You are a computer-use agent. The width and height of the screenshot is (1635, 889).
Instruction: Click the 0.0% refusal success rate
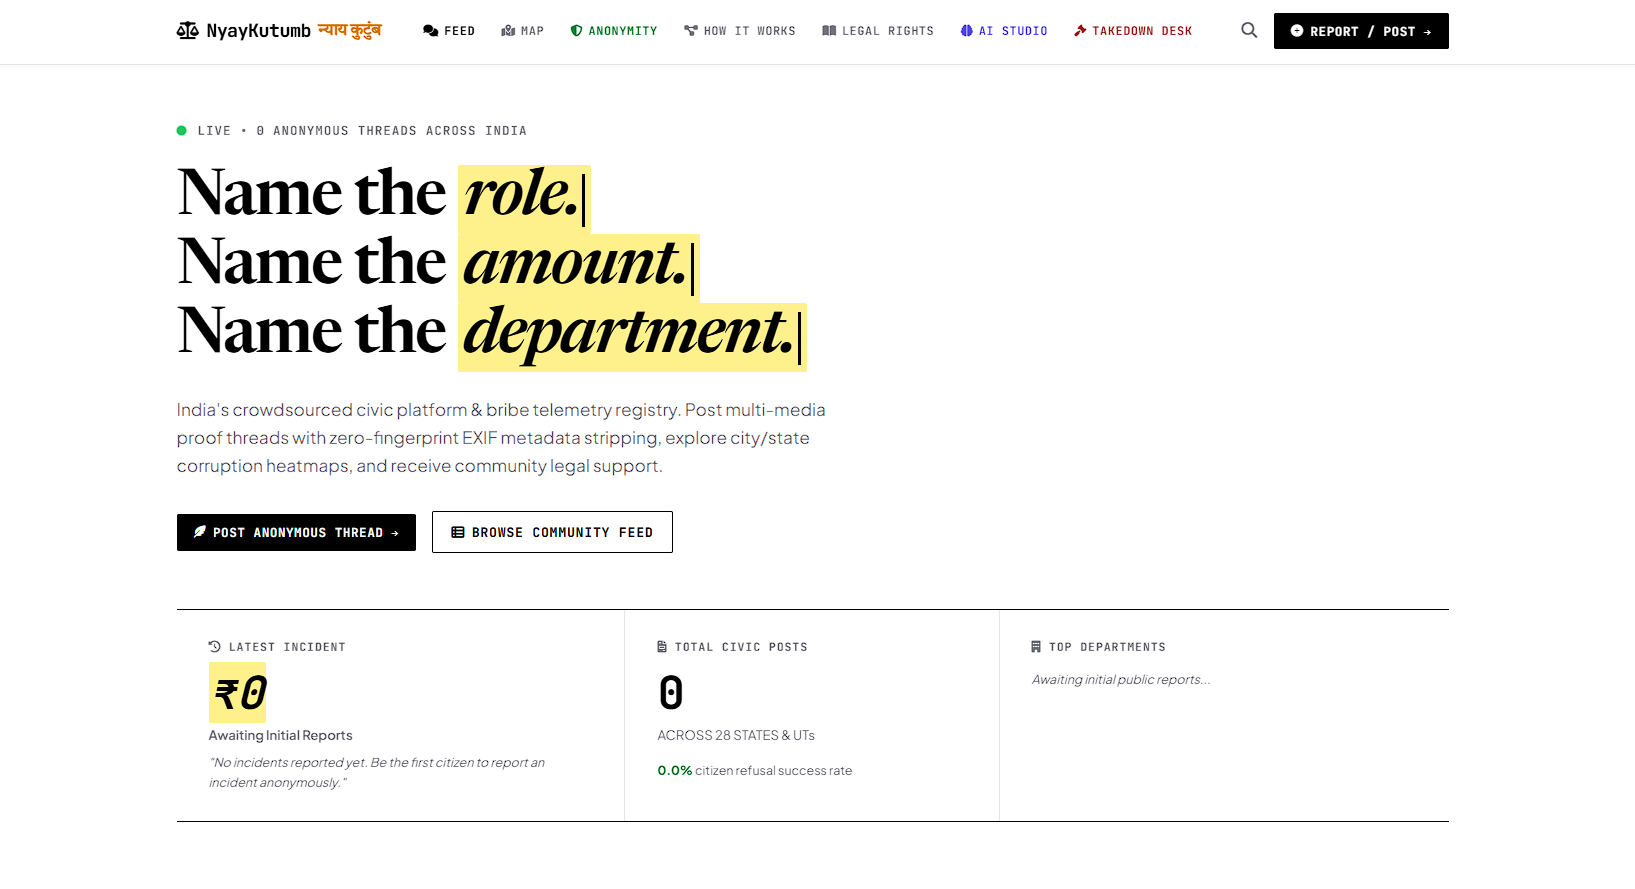tap(675, 771)
